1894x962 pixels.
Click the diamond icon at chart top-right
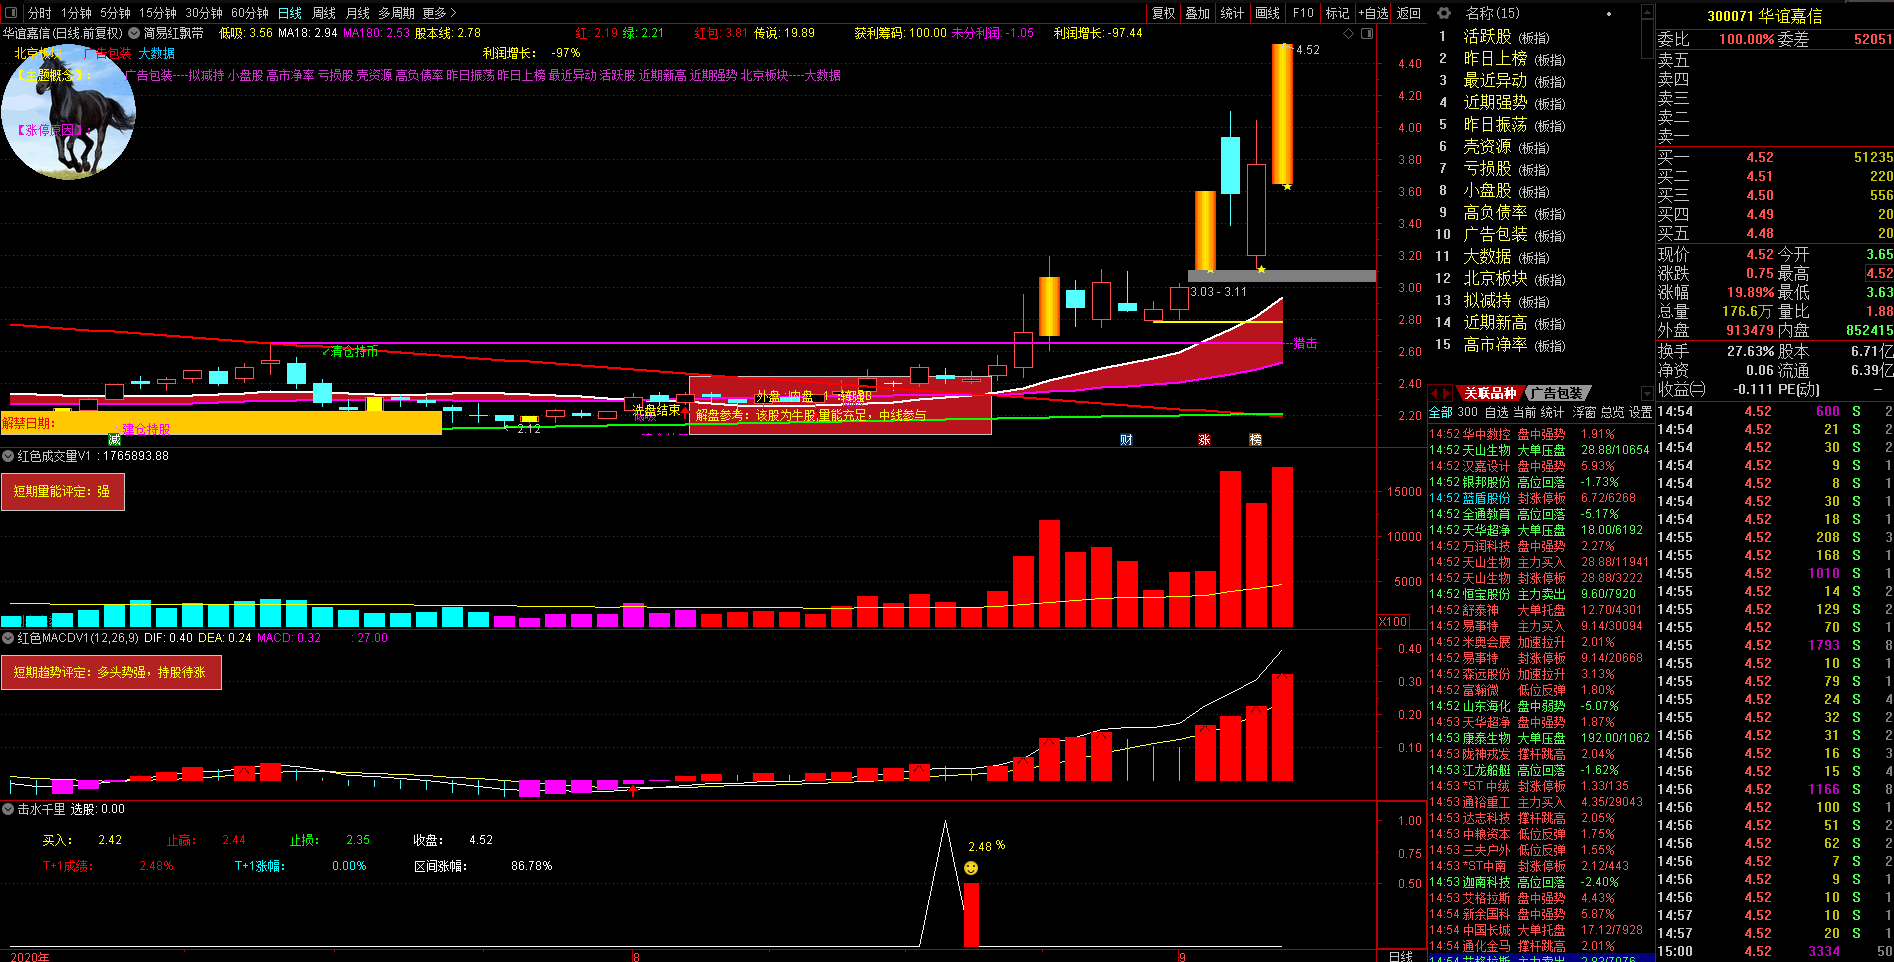coord(1349,34)
